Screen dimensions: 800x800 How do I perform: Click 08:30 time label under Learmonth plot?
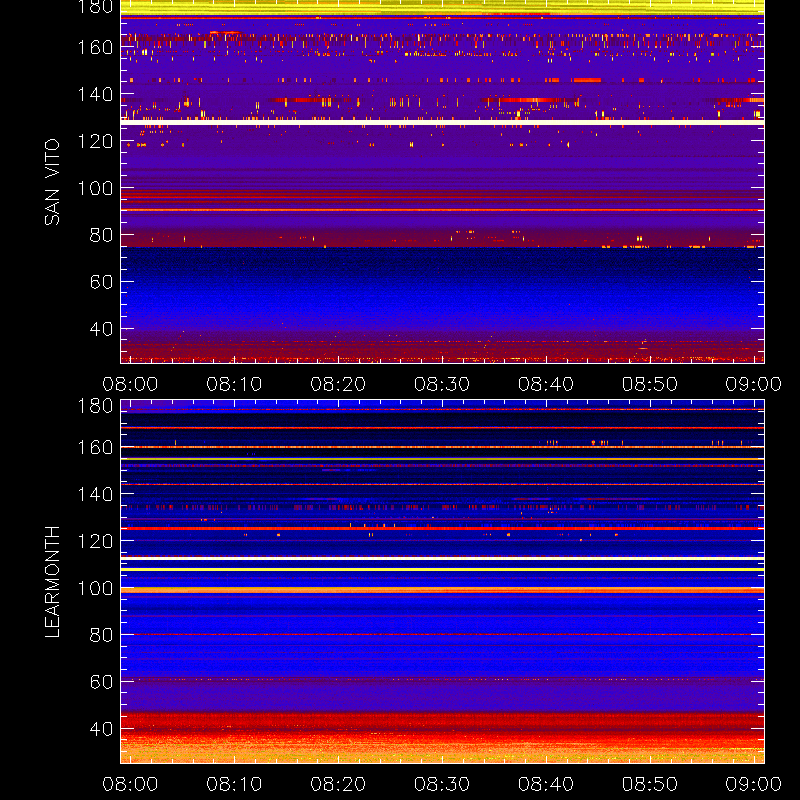tap(442, 784)
